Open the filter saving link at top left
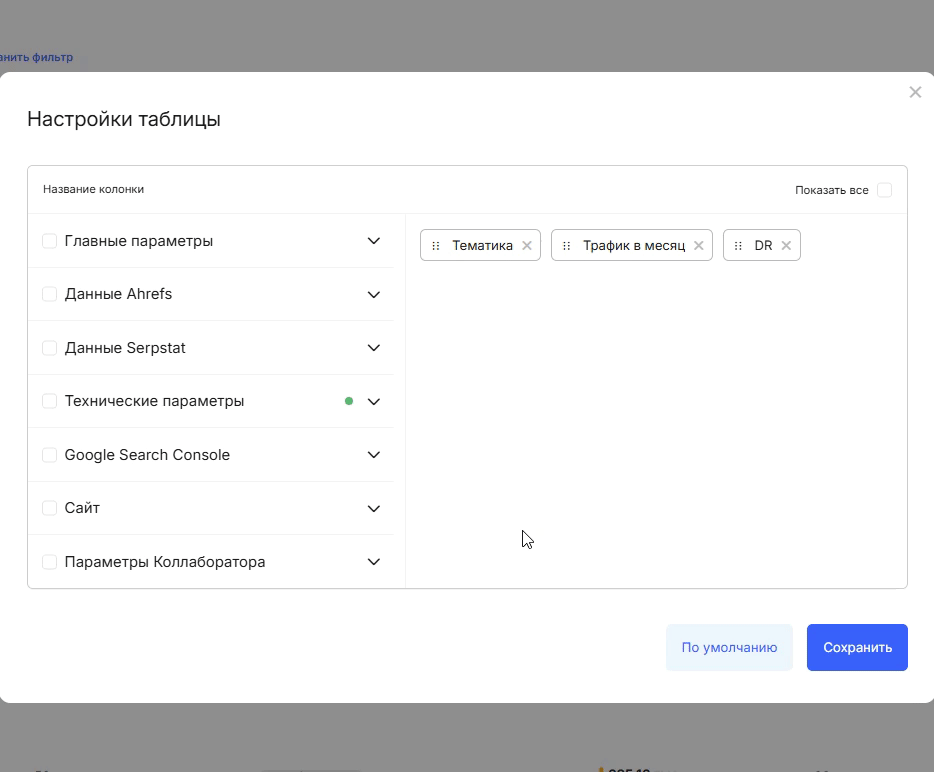Image resolution: width=934 pixels, height=772 pixels. coord(36,57)
